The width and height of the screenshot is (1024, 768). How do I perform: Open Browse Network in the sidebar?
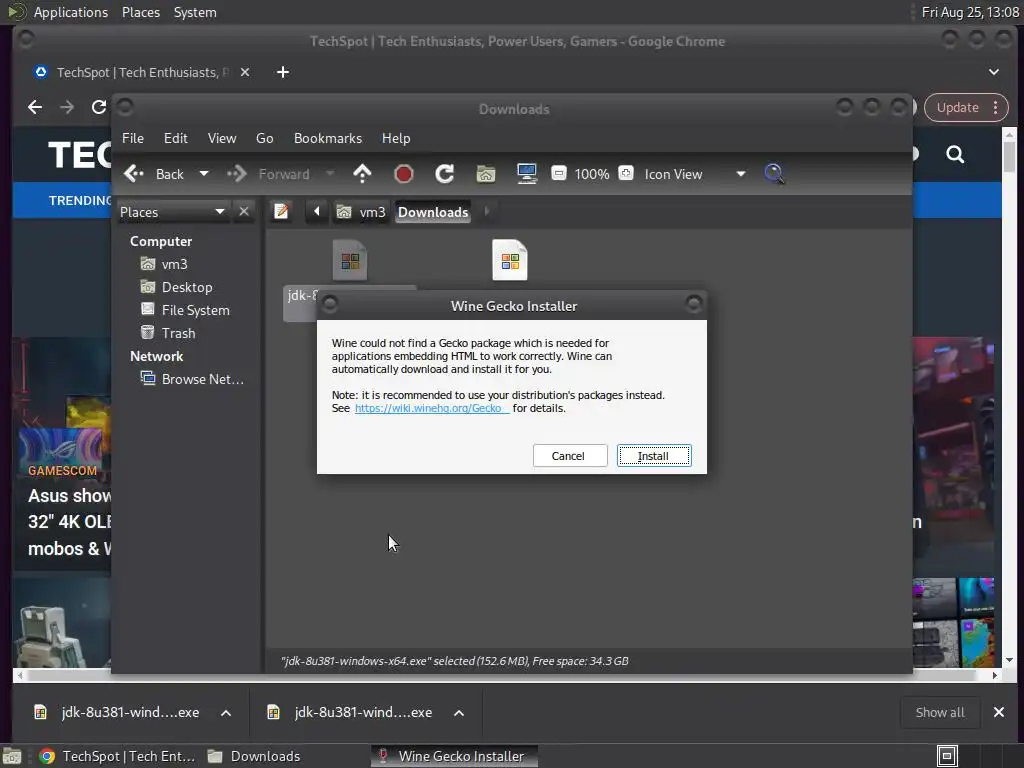[x=193, y=379]
